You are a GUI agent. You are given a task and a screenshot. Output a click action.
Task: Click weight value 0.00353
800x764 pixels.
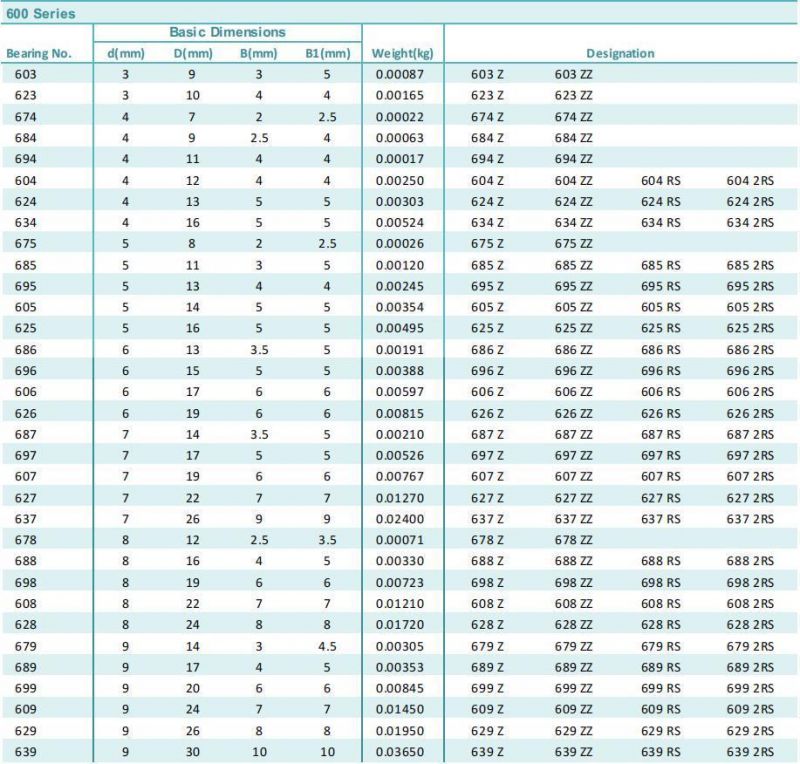[x=400, y=668]
